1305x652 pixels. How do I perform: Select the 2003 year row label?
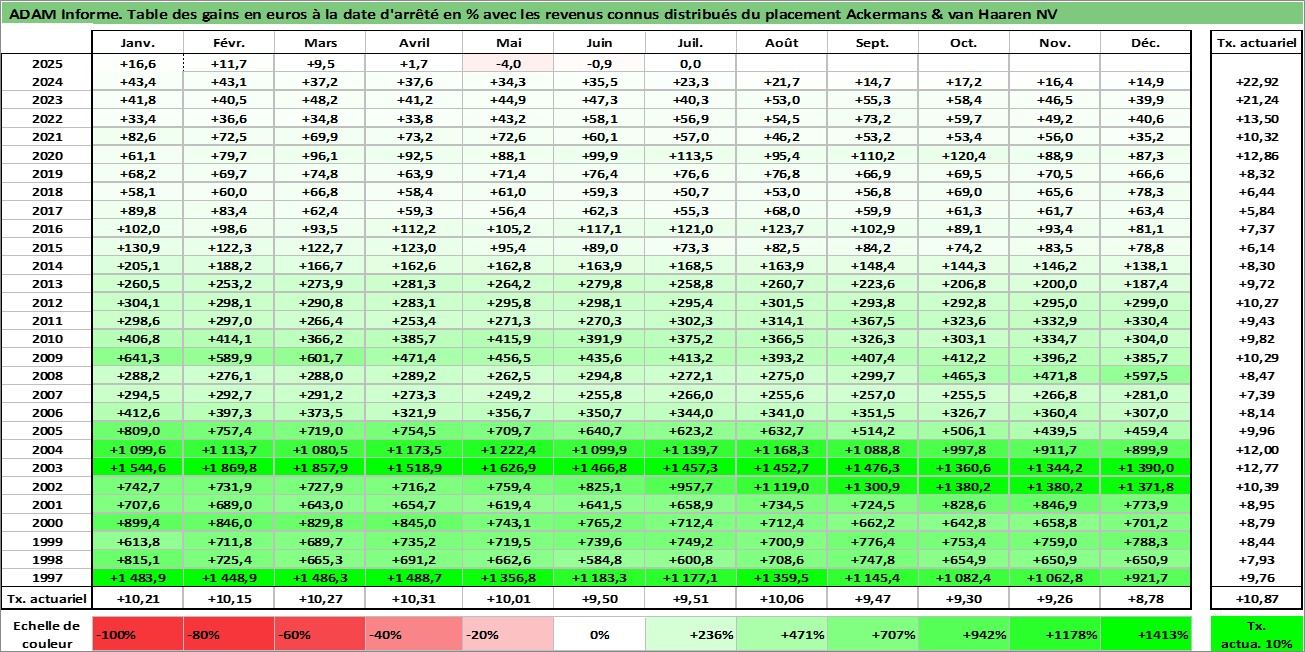47,468
